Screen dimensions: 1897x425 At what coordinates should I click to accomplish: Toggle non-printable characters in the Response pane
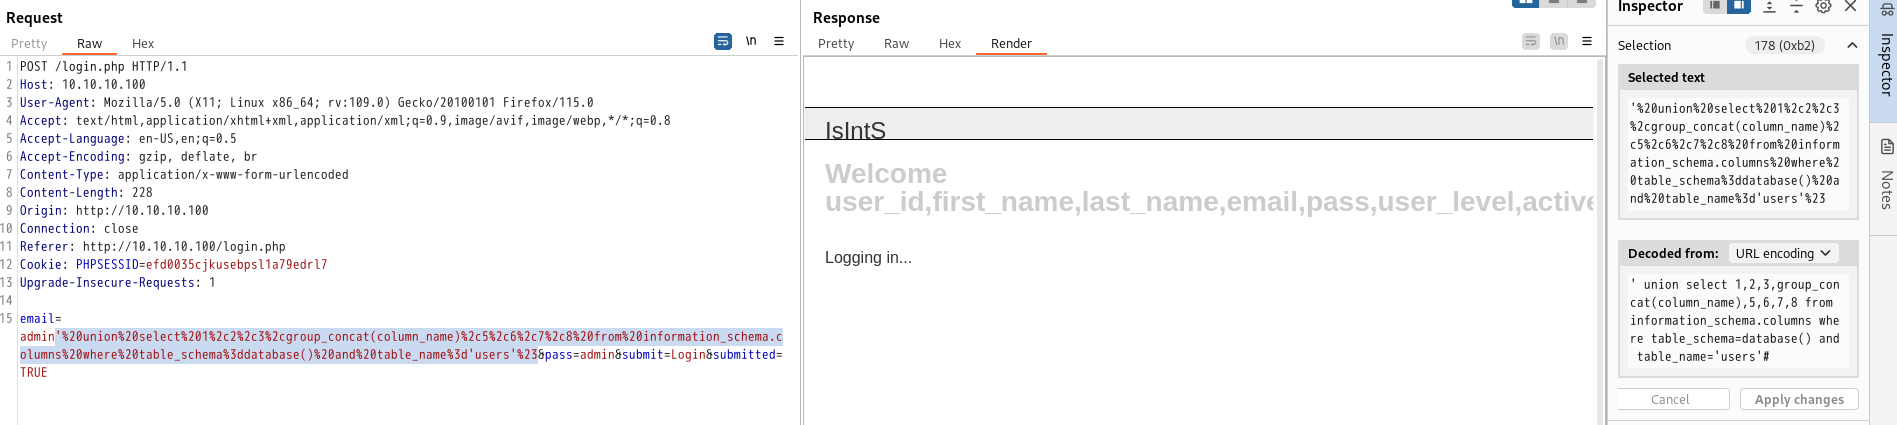click(x=1559, y=42)
